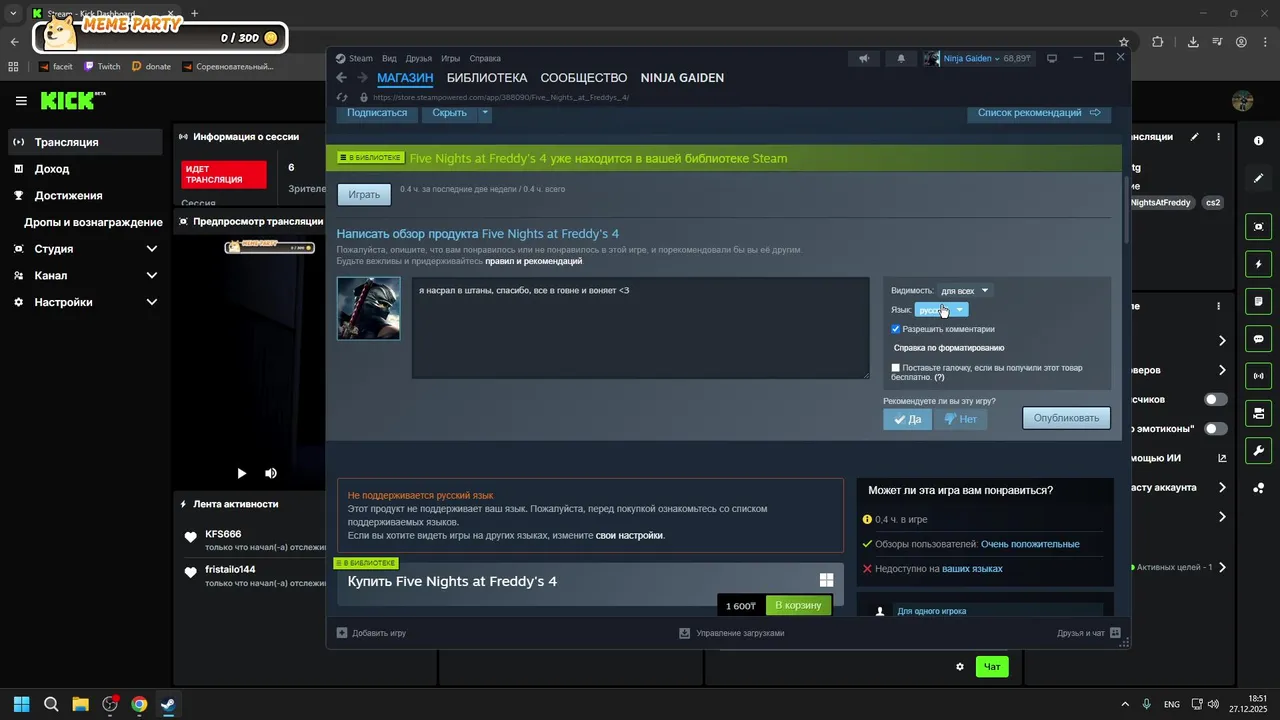Toggle Allow comments checkbox
The image size is (1280, 720).
click(x=896, y=329)
